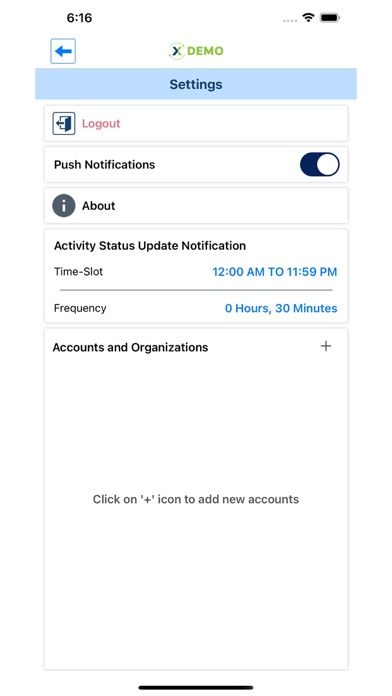Click the red Logout text
392x696 pixels.
click(x=101, y=123)
